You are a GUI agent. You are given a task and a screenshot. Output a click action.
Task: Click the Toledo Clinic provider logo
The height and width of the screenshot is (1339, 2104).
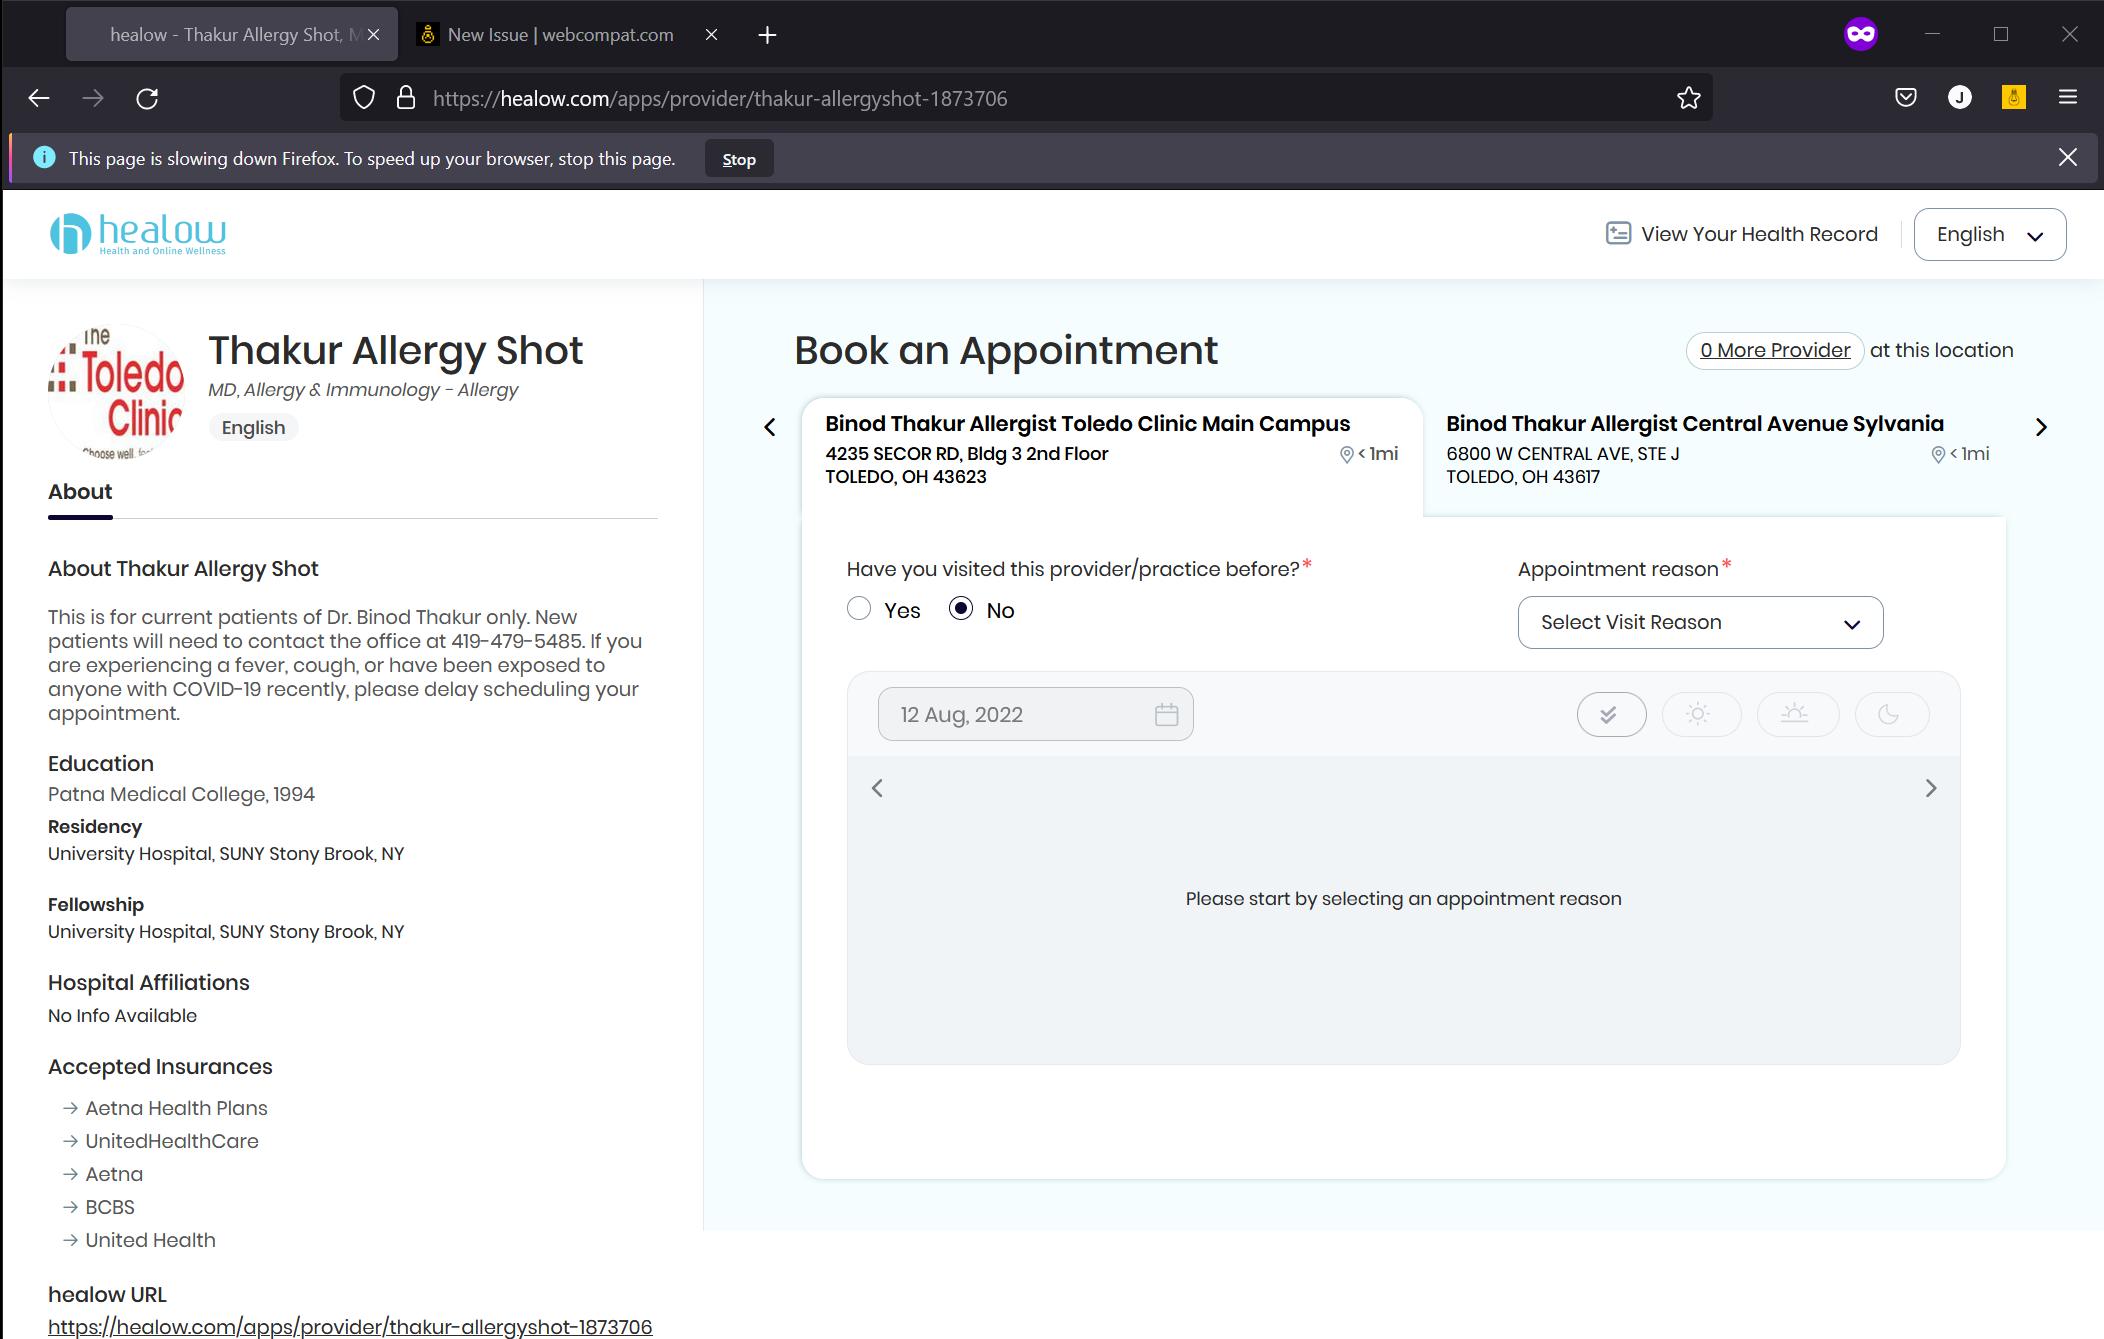117,392
